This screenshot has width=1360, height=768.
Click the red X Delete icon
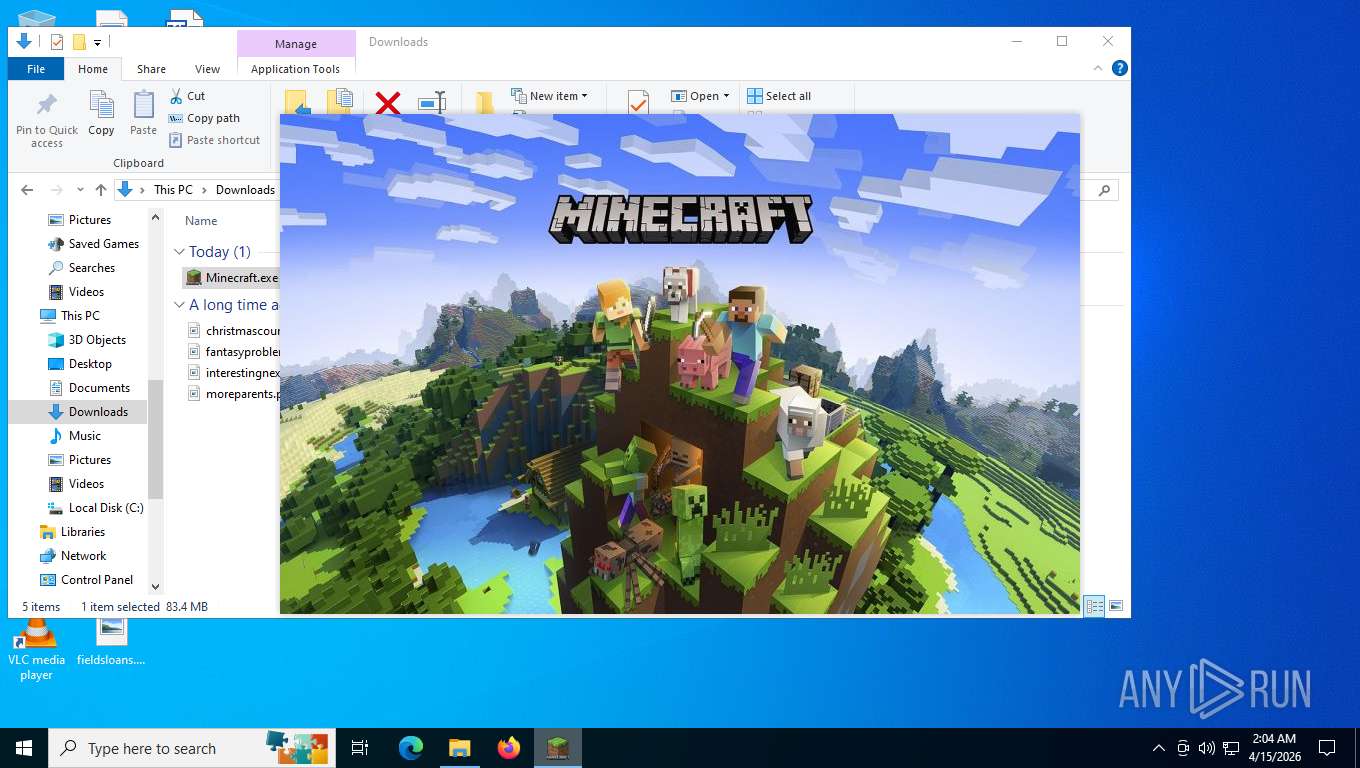[x=388, y=102]
